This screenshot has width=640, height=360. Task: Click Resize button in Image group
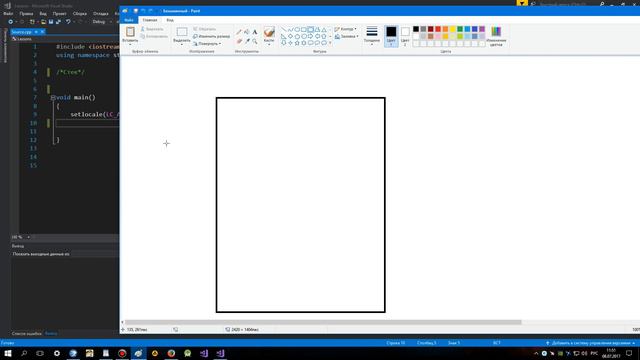(211, 36)
